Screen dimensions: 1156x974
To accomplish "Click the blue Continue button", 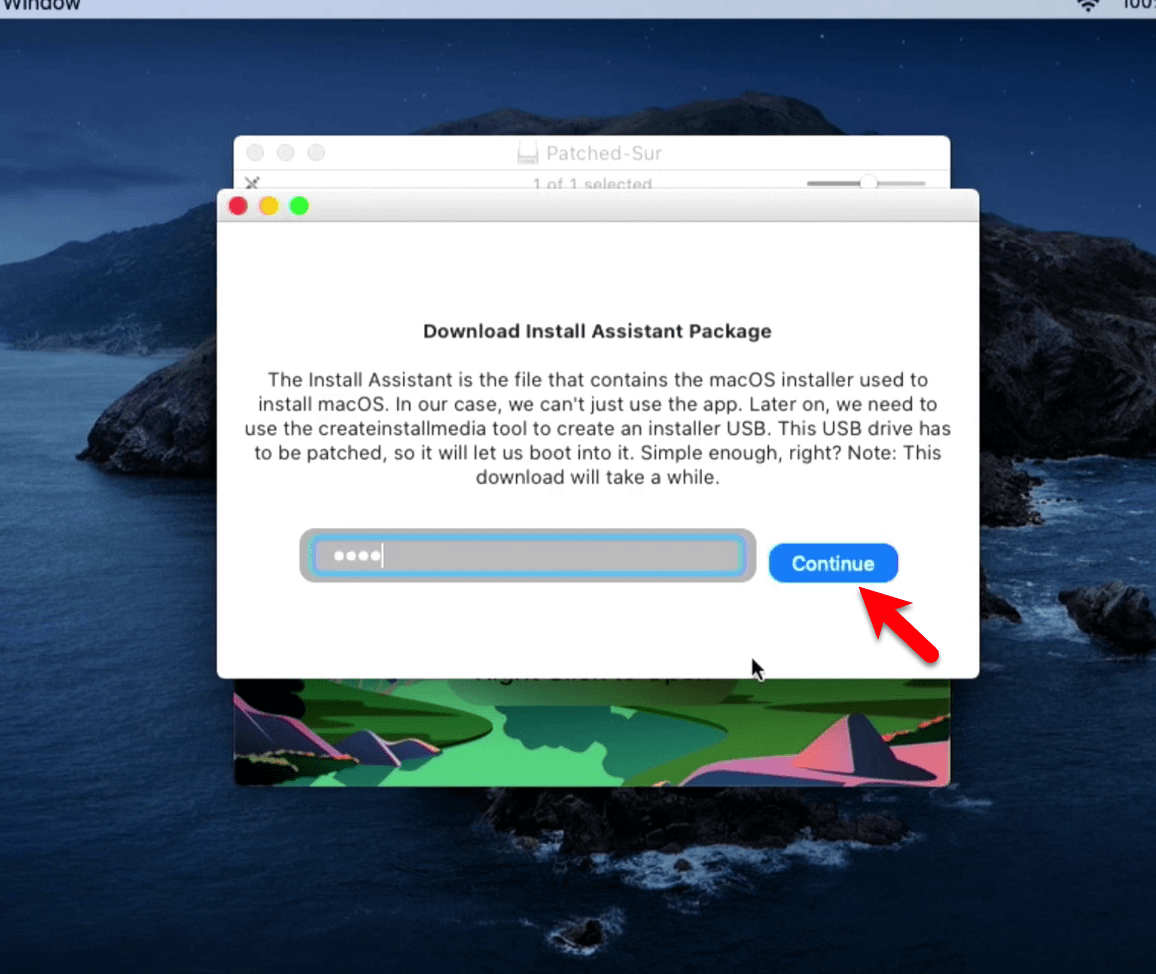I will point(833,563).
